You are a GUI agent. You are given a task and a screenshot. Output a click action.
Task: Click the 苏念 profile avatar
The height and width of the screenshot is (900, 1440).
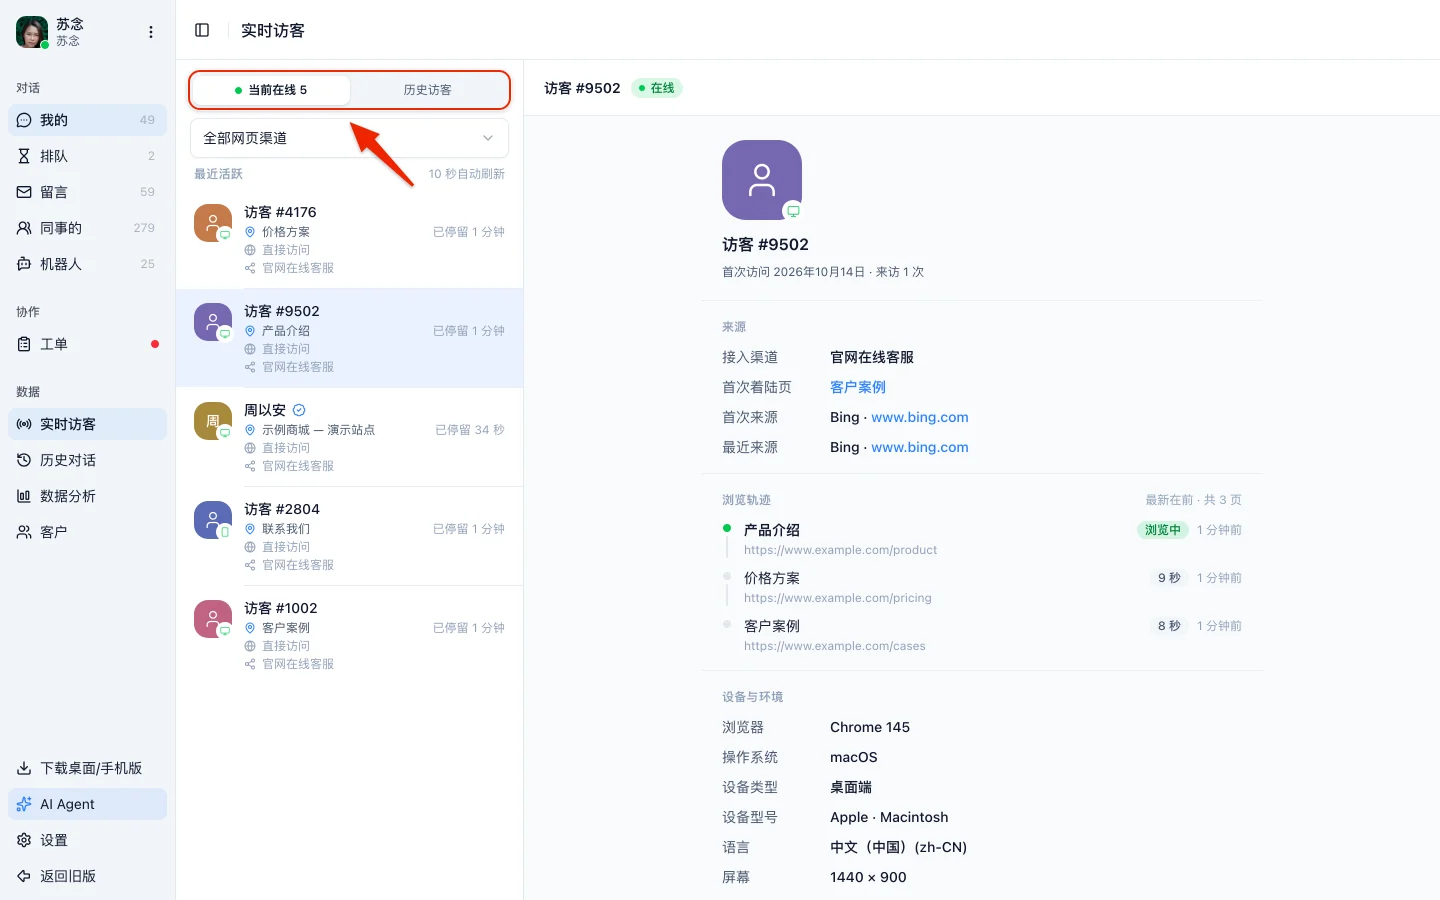tap(32, 32)
